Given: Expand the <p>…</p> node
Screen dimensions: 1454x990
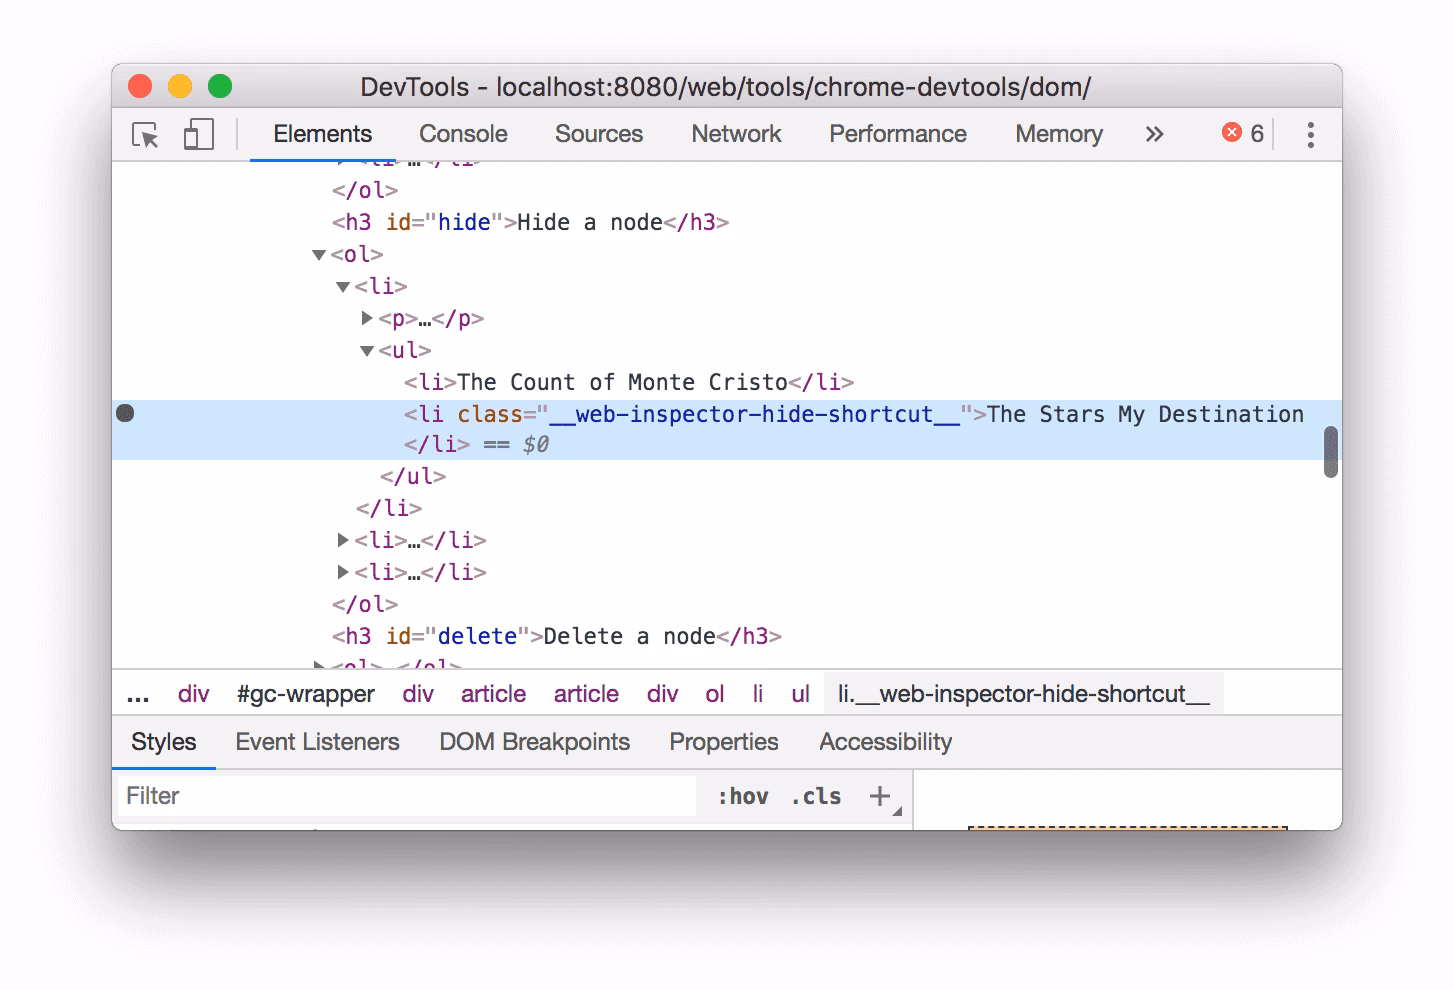Looking at the screenshot, I should [367, 318].
